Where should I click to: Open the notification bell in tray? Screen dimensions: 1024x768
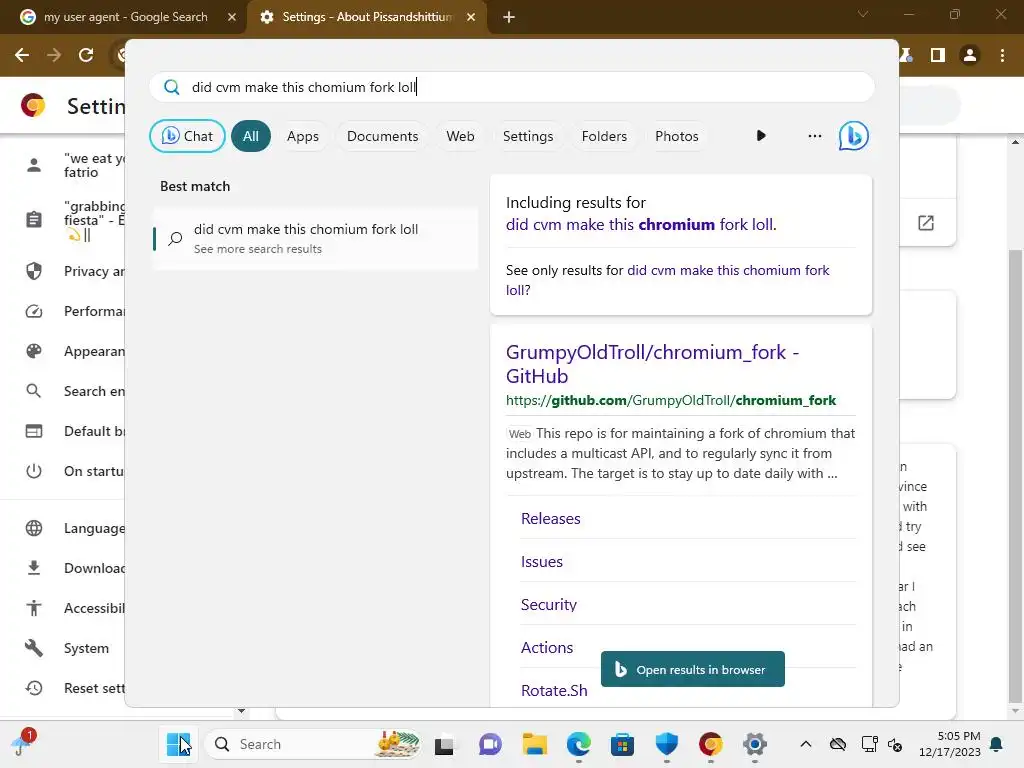click(997, 744)
